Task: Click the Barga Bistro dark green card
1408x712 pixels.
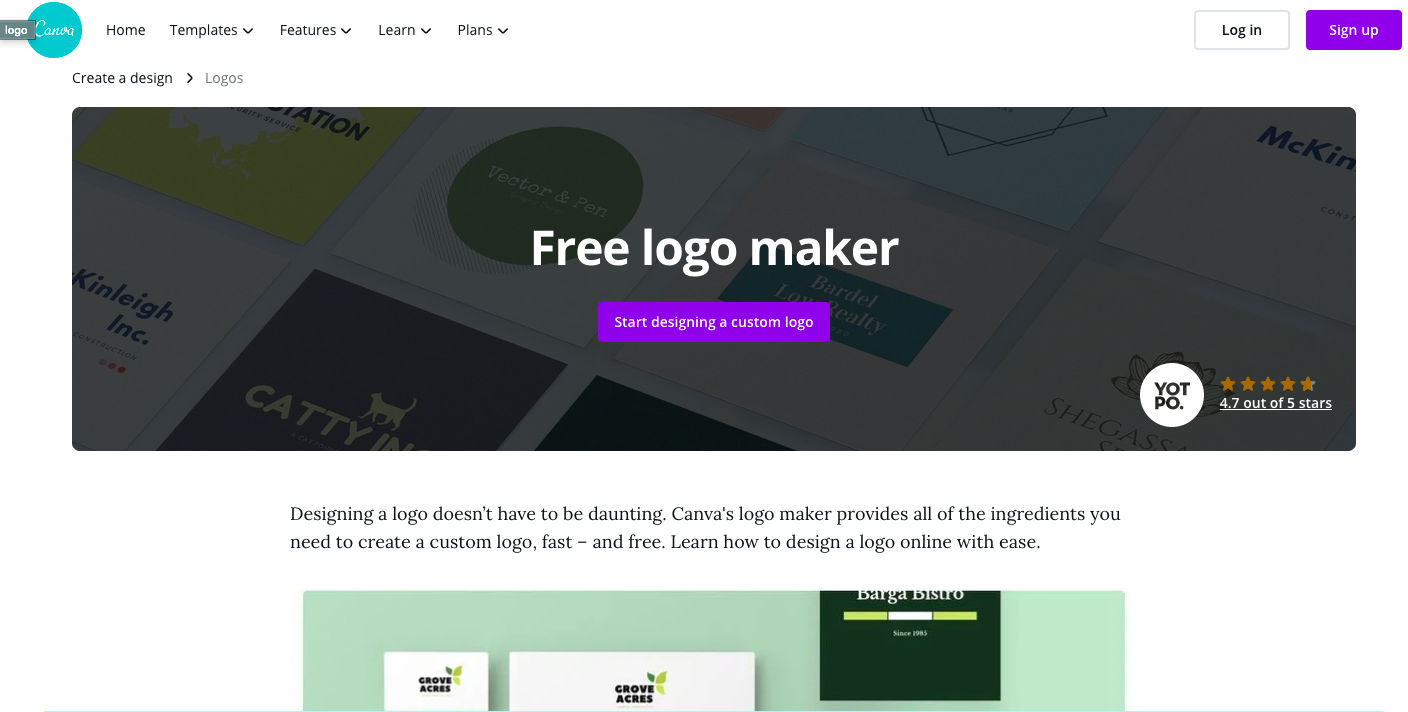Action: (x=910, y=645)
